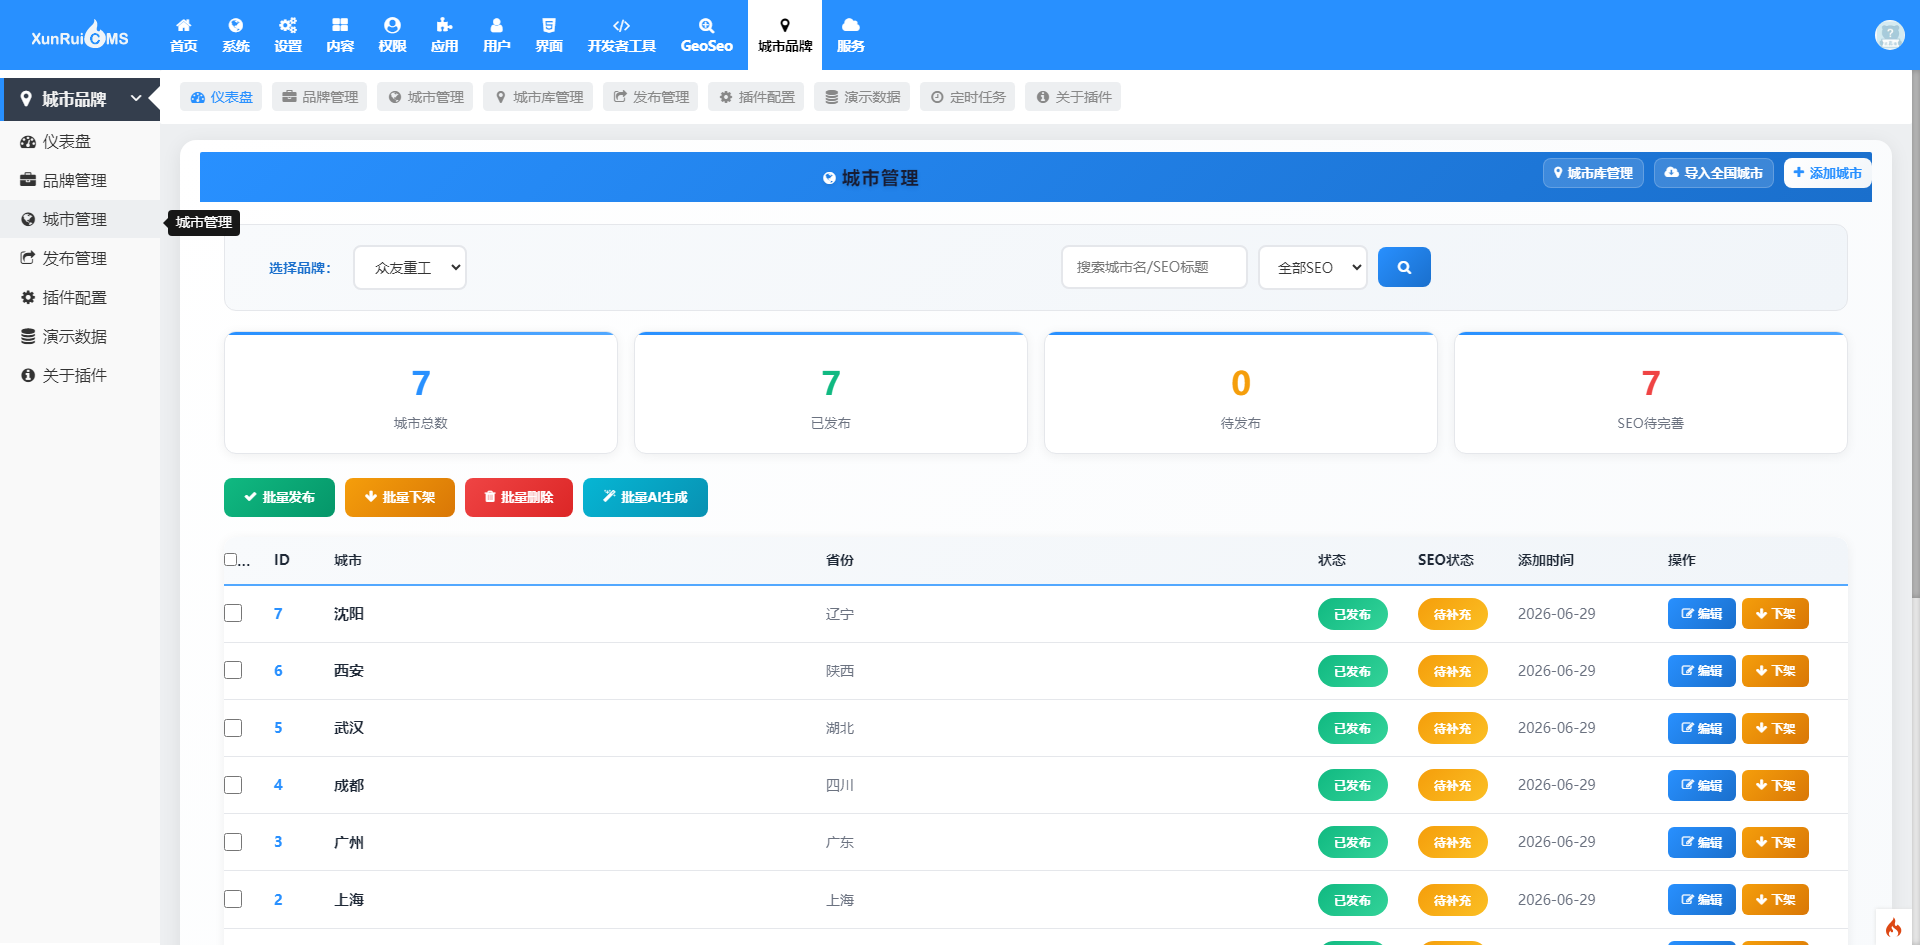1920x951 pixels.
Task: Open the 权限 permissions icon
Action: [x=392, y=35]
